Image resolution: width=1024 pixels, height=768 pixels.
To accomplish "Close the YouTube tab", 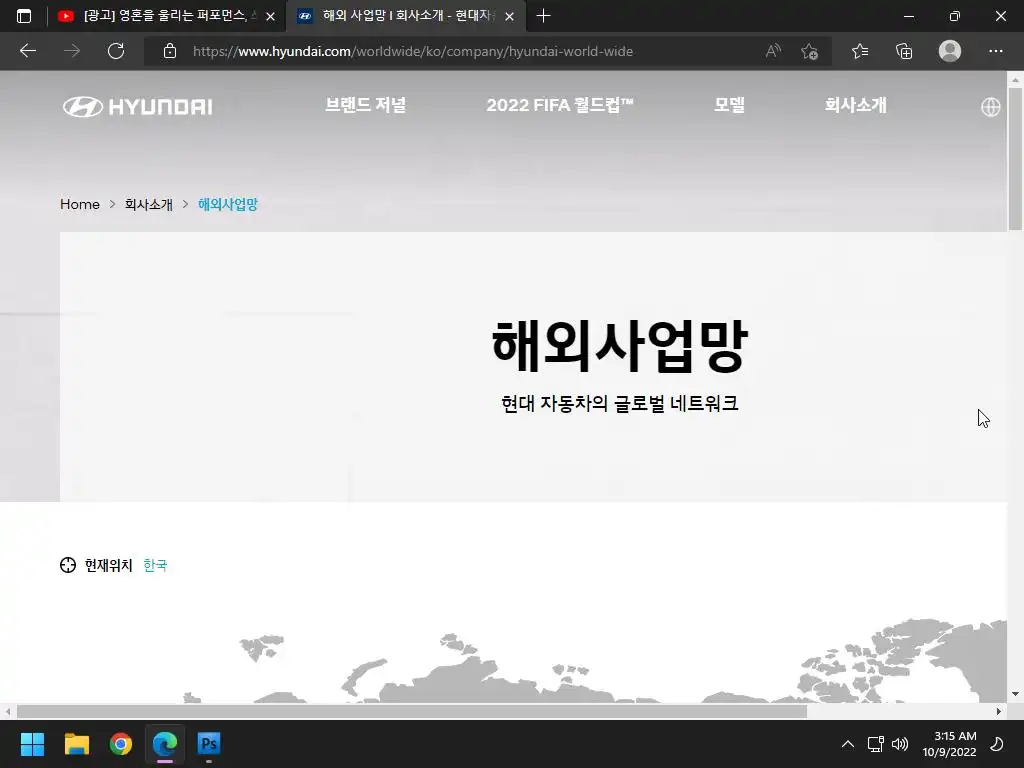I will (270, 16).
